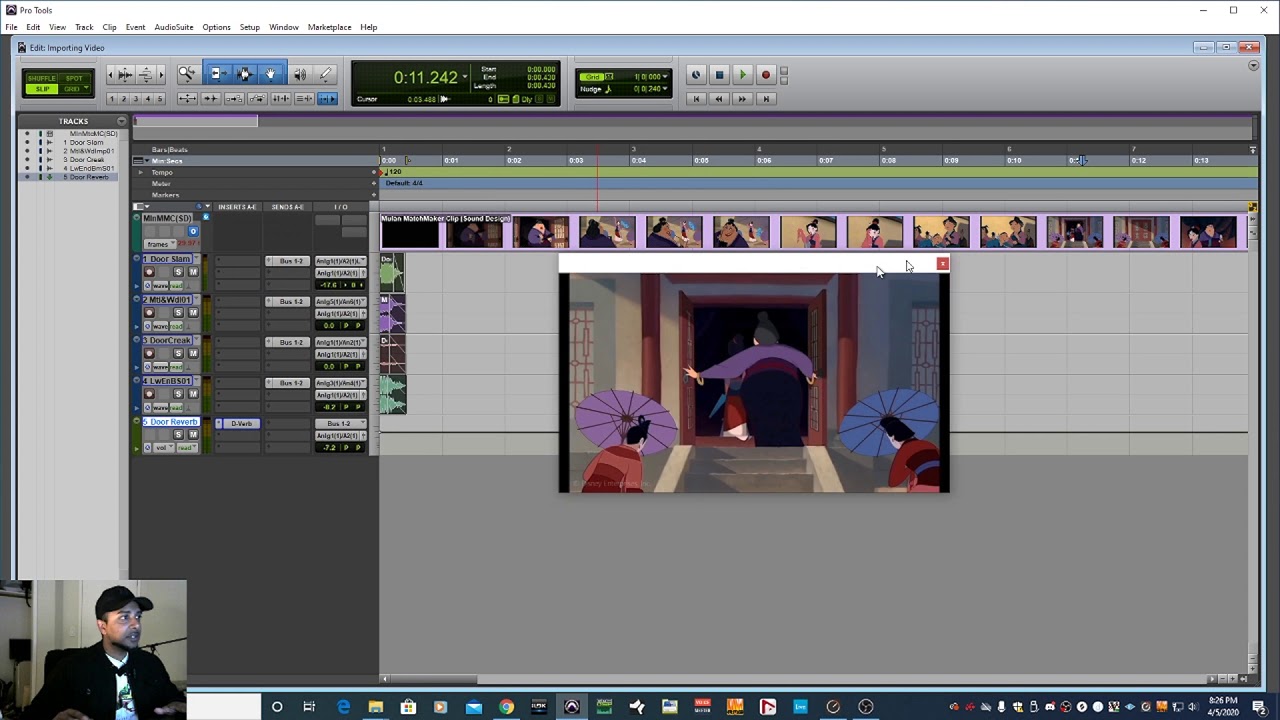Enable Grid edit mode
This screenshot has width=1280, height=720.
tap(72, 89)
